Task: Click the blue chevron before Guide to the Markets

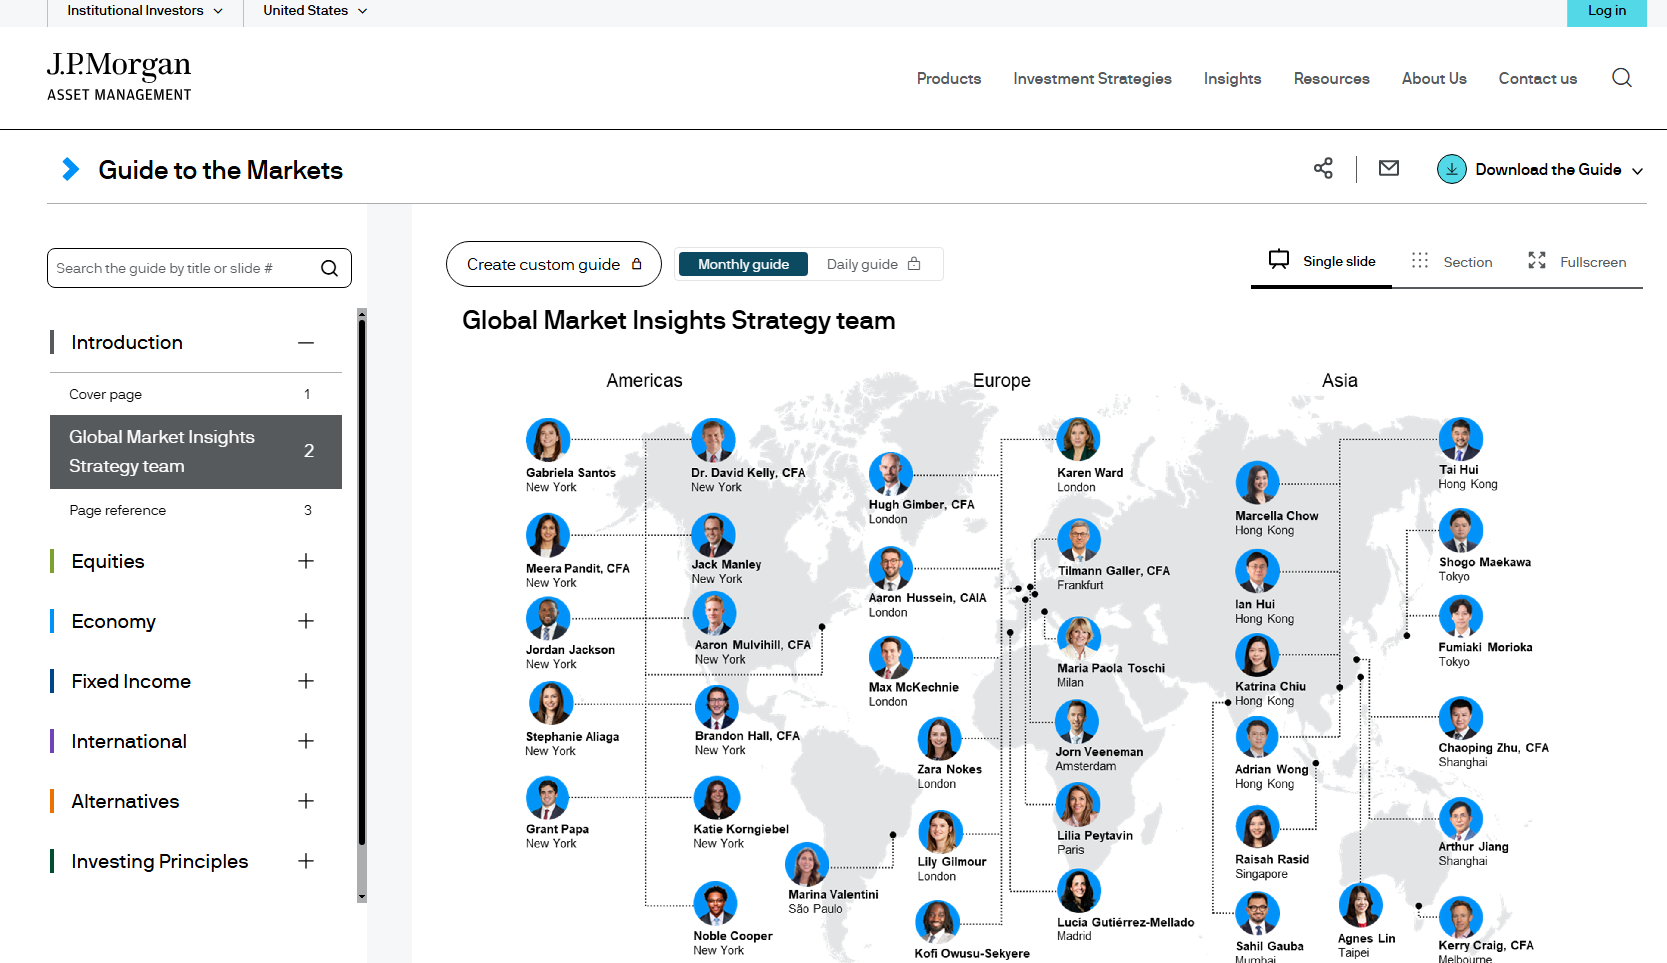Action: point(70,169)
